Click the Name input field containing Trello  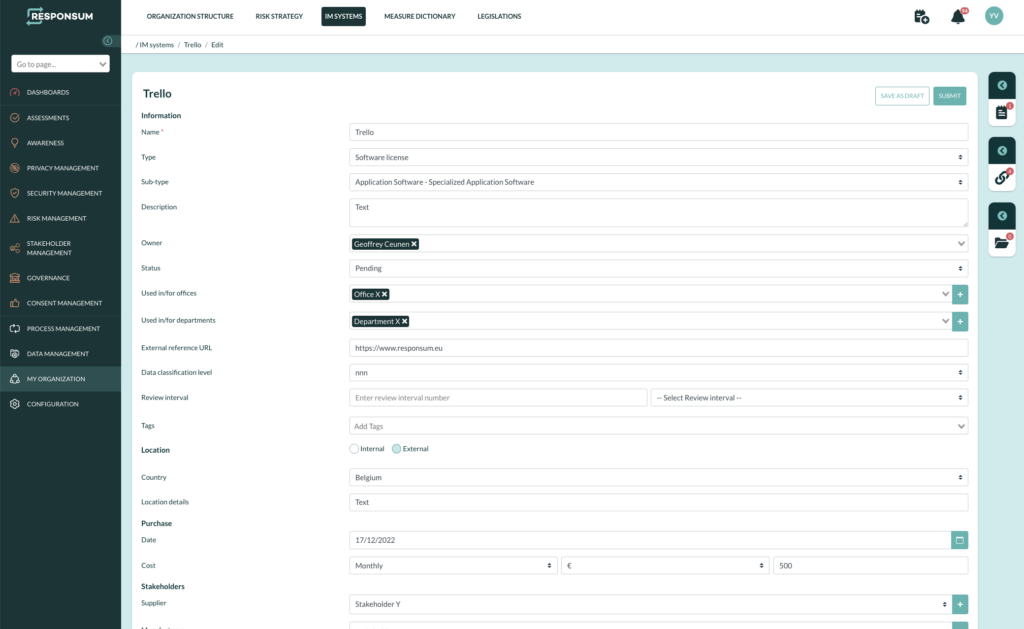(658, 132)
